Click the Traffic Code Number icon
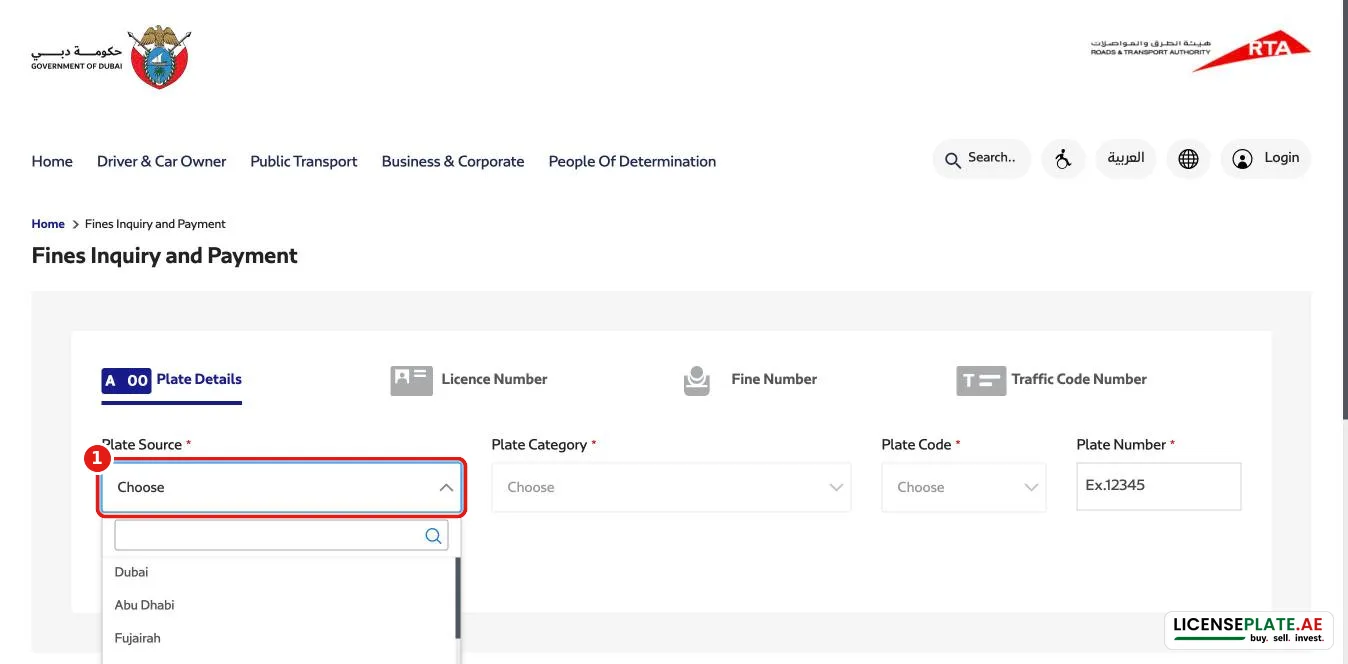1348x664 pixels. click(x=981, y=380)
